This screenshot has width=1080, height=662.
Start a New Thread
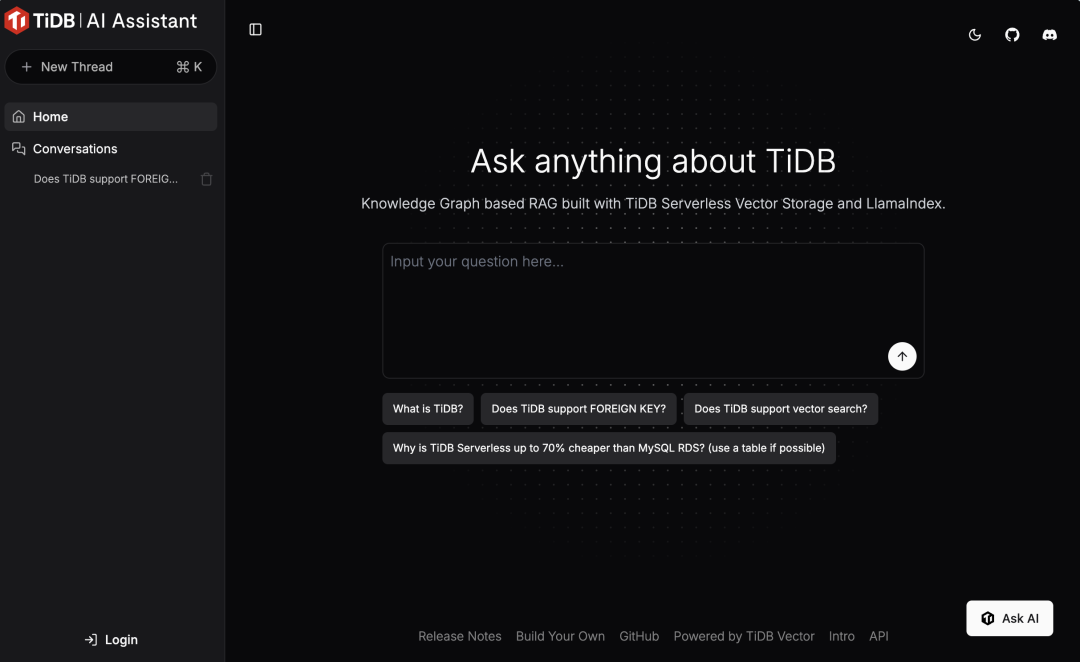111,67
